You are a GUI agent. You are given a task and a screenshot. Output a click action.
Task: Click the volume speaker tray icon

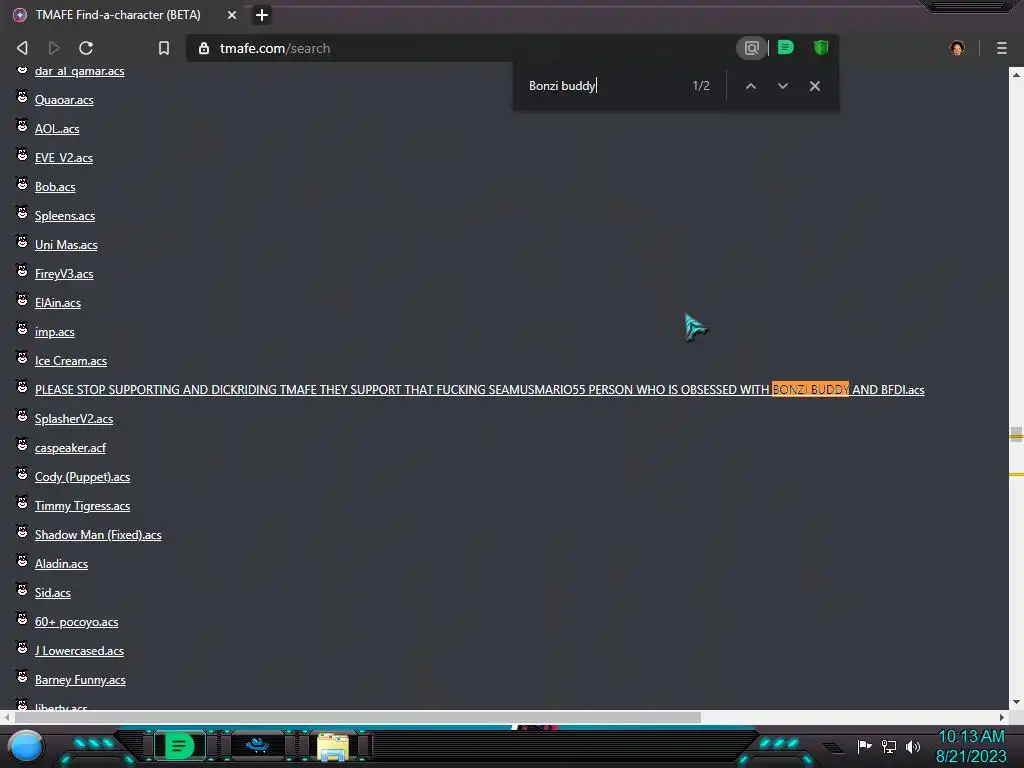(x=912, y=746)
